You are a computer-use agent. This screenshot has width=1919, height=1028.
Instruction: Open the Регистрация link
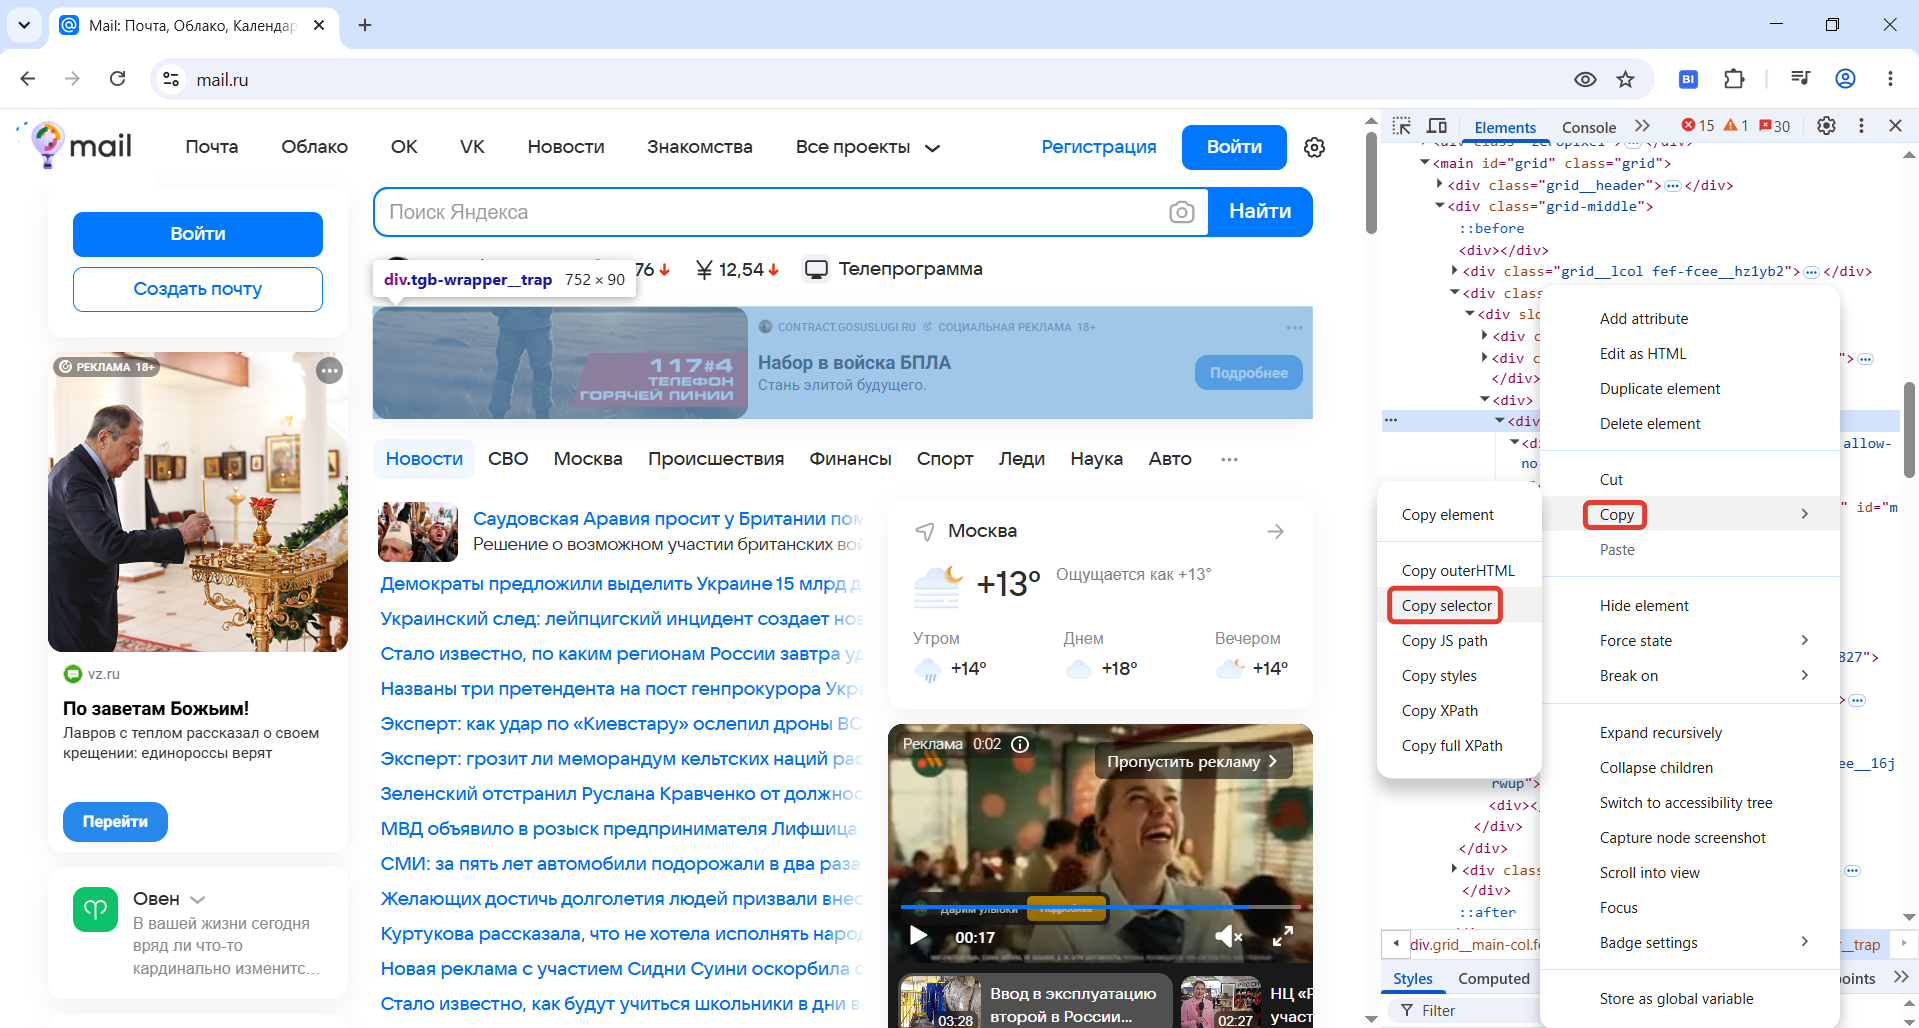coord(1098,147)
